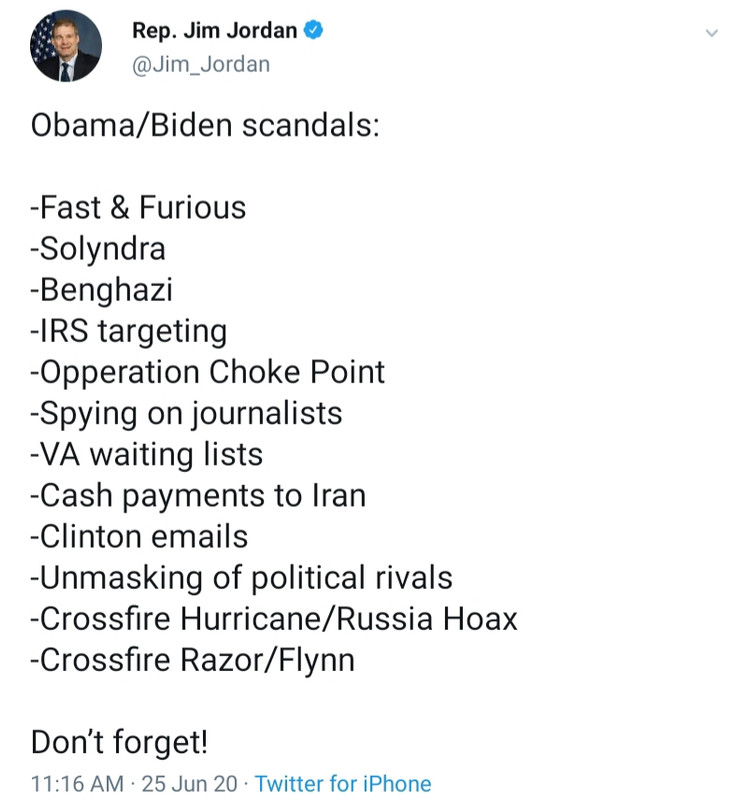Click the '-Unmasking of political rivals' line
This screenshot has height=800, width=748.
point(242,577)
